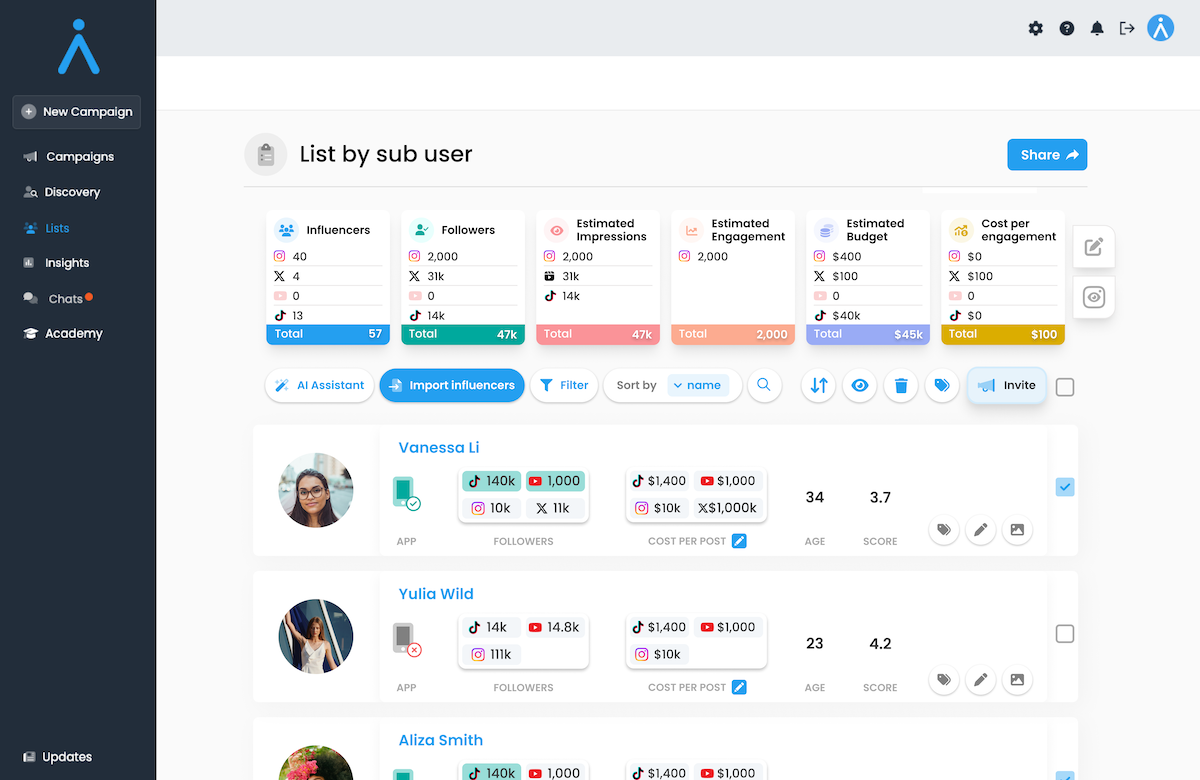1200x780 pixels.
Task: Click the Share button
Action: pyautogui.click(x=1047, y=155)
